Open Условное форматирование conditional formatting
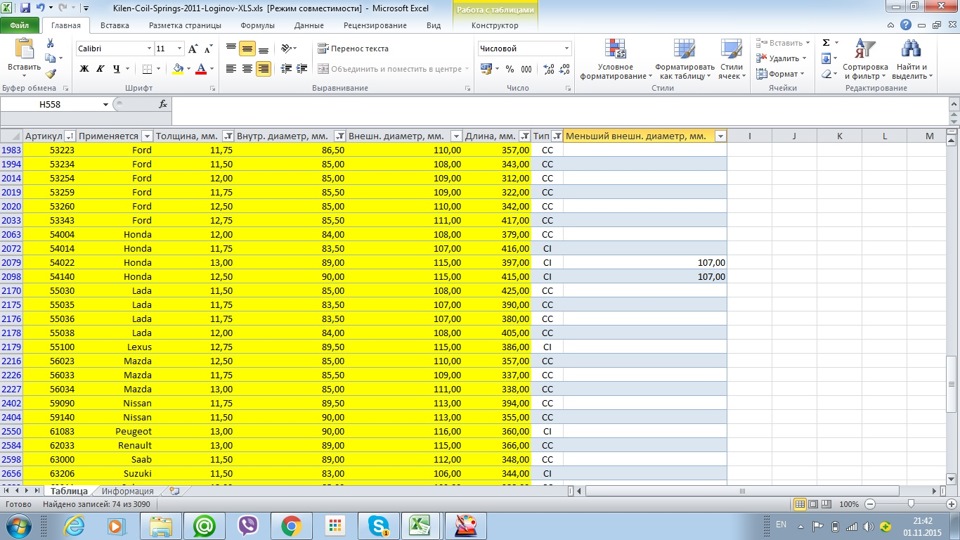The width and height of the screenshot is (960, 540). [615, 59]
